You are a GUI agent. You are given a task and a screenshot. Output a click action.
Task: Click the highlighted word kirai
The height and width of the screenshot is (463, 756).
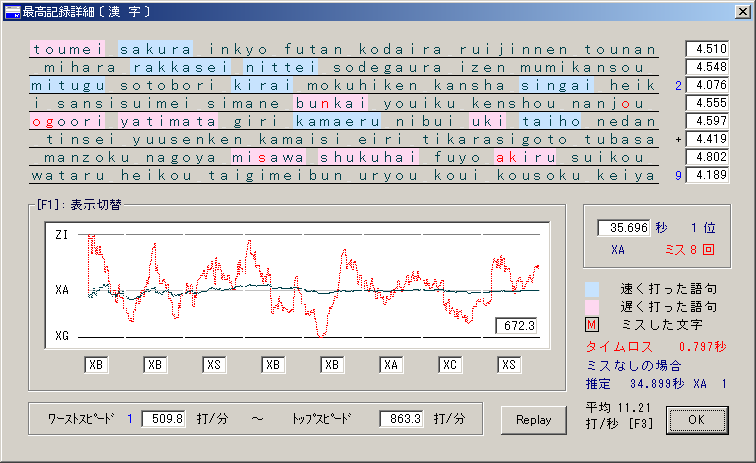tap(262, 85)
